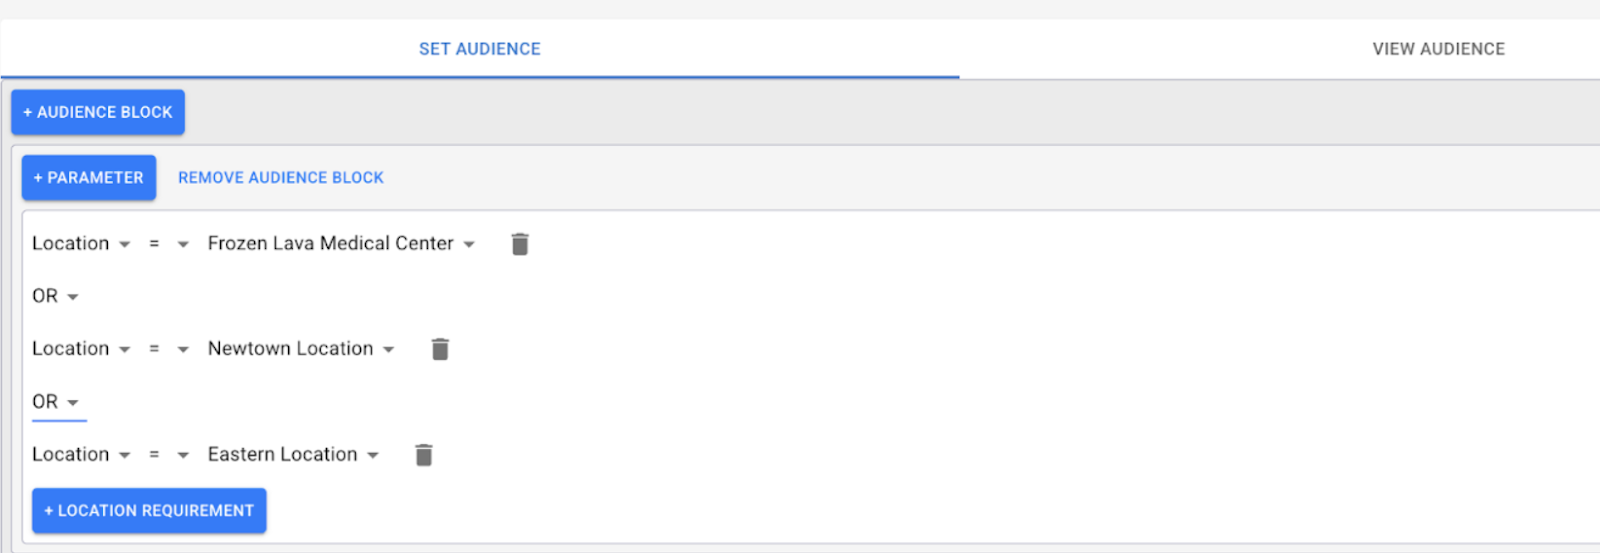Remove the Eastern Location parameter row

click(424, 455)
